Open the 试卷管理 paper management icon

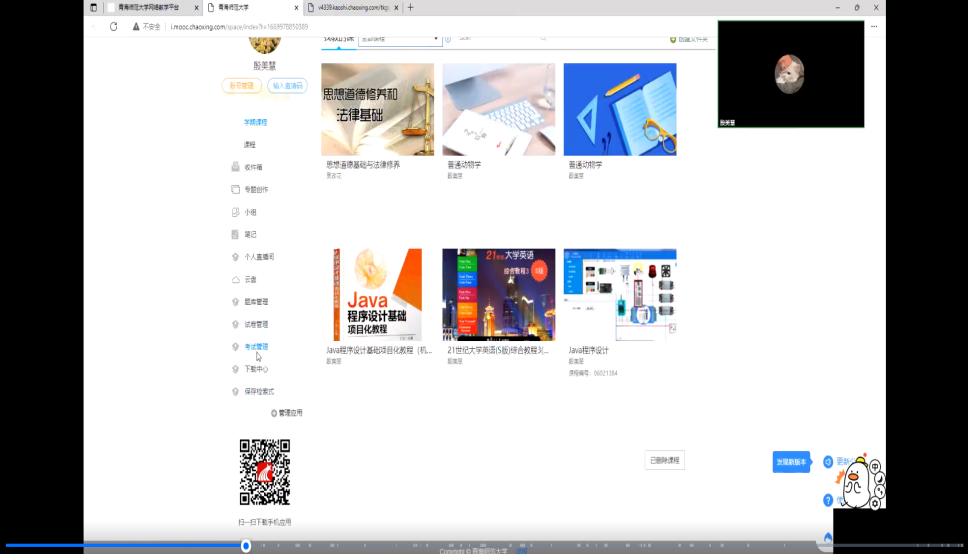(x=235, y=324)
